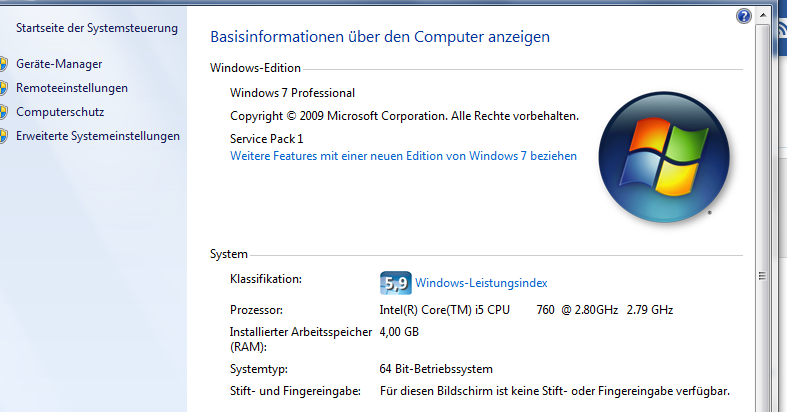Open Erweiterte Systemeinstellungen

(x=98, y=136)
